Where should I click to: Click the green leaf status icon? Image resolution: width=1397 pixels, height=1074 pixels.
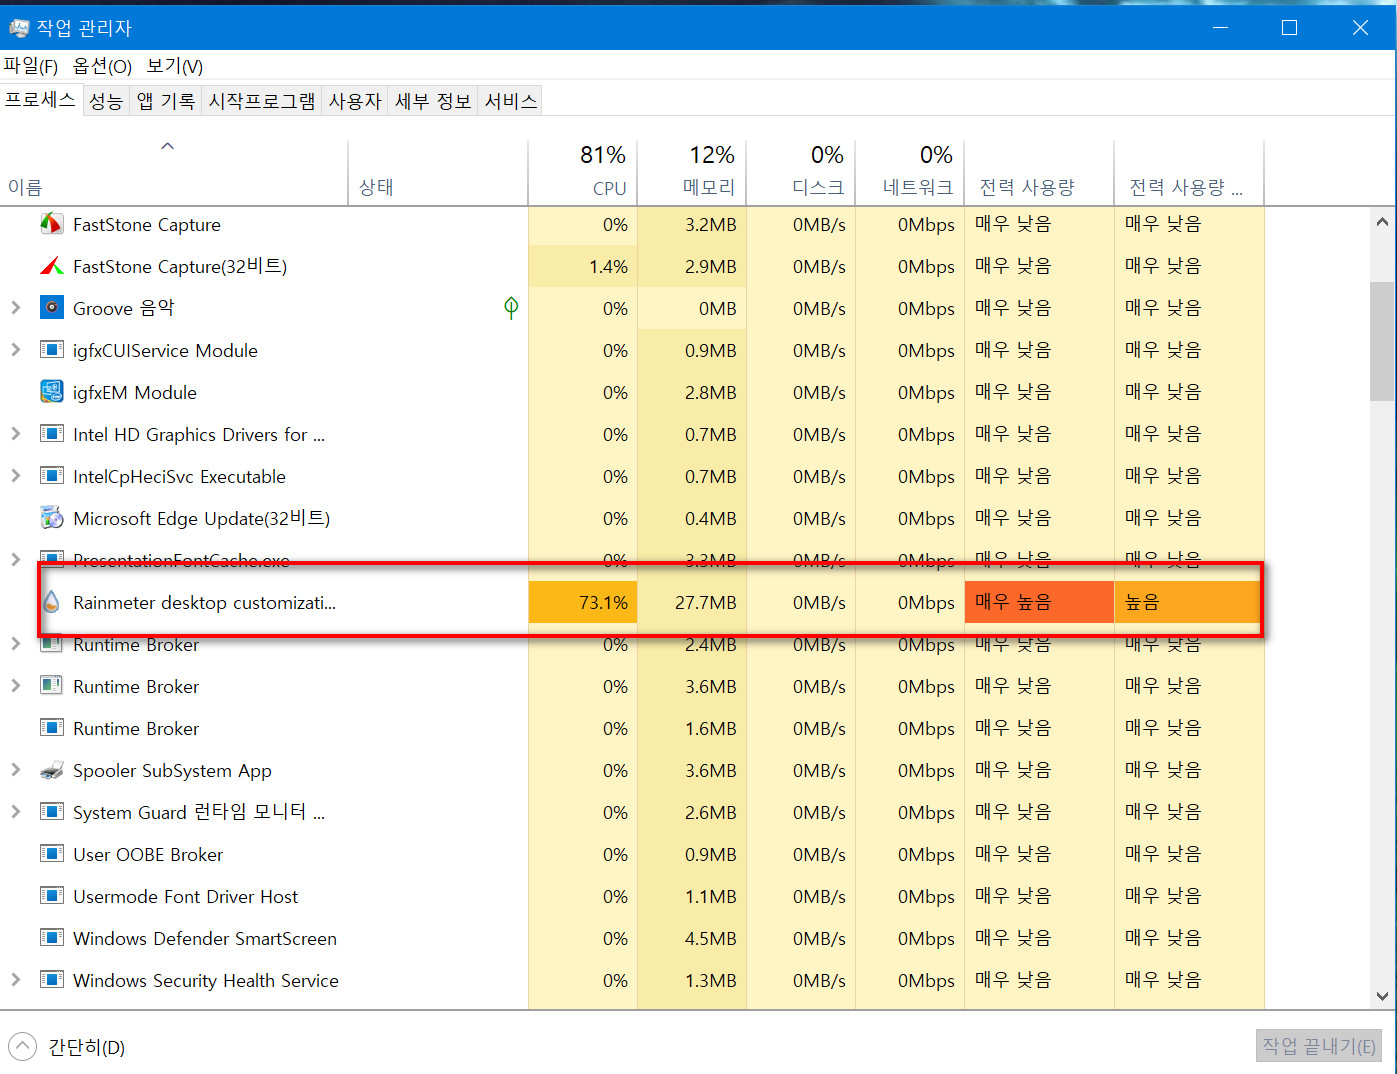511,308
